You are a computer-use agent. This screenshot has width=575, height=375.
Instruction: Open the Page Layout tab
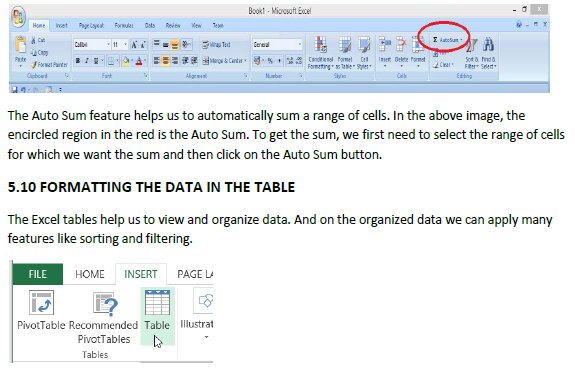[91, 25]
